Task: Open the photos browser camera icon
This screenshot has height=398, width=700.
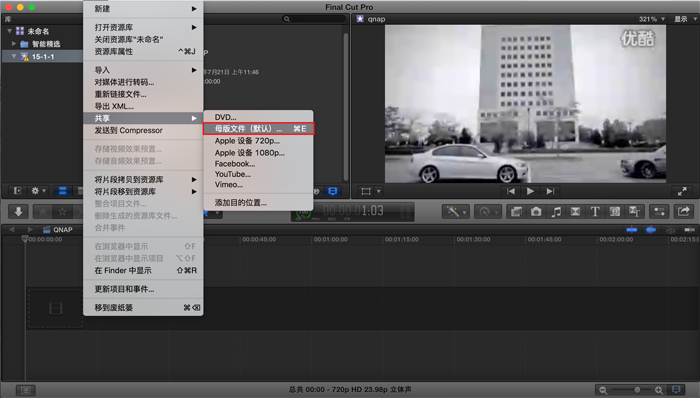Action: pos(536,211)
